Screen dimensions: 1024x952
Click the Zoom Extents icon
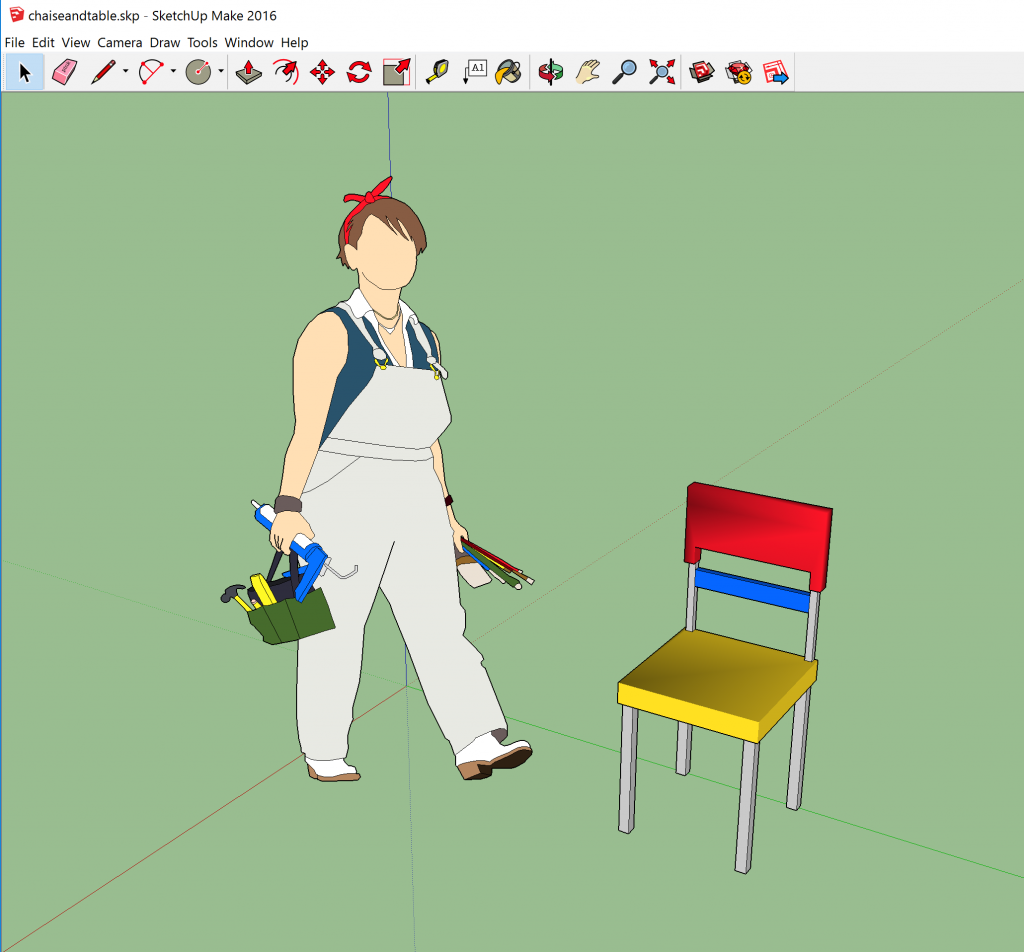[x=661, y=72]
